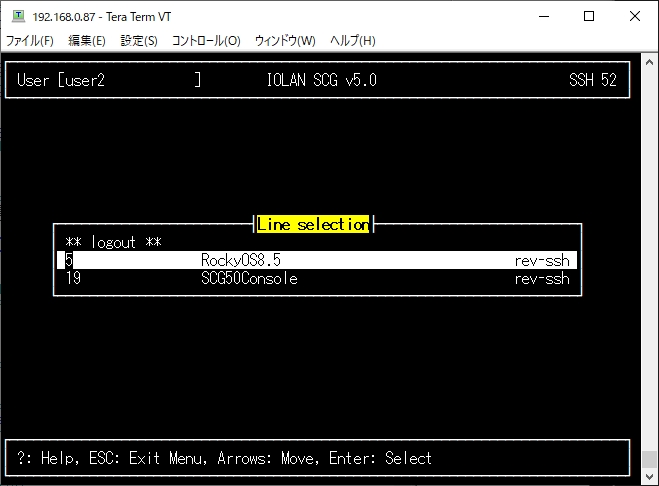659x486 pixels.
Task: Click the Line selection title
Action: pyautogui.click(x=313, y=224)
